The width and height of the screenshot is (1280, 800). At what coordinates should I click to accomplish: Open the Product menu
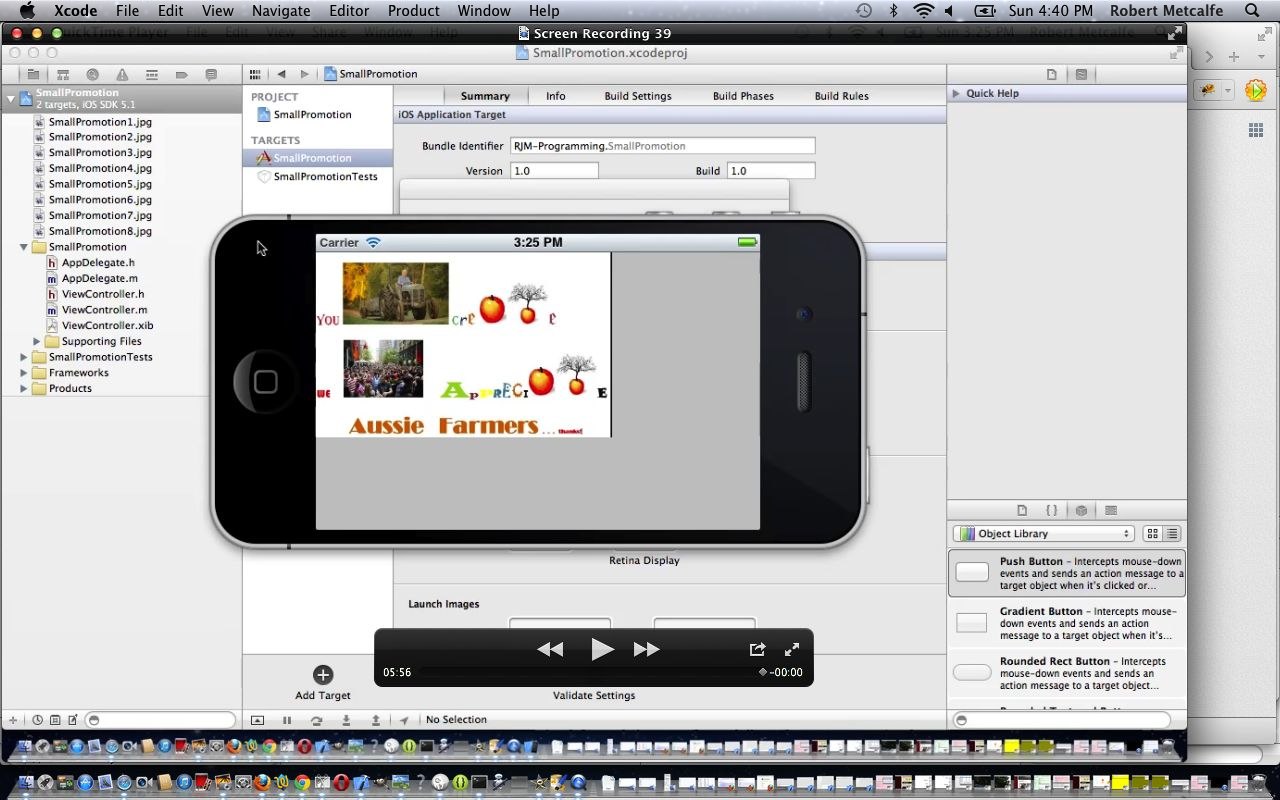point(414,11)
